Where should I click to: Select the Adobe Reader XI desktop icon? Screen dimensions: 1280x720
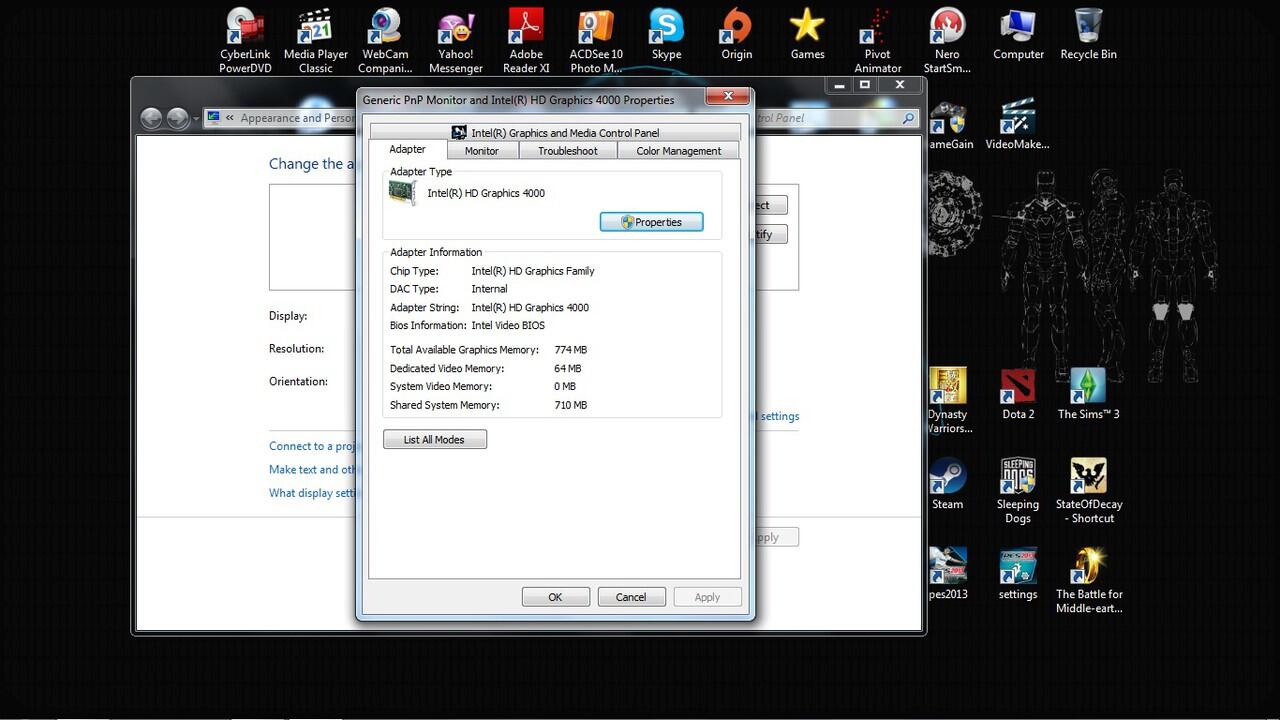tap(526, 40)
